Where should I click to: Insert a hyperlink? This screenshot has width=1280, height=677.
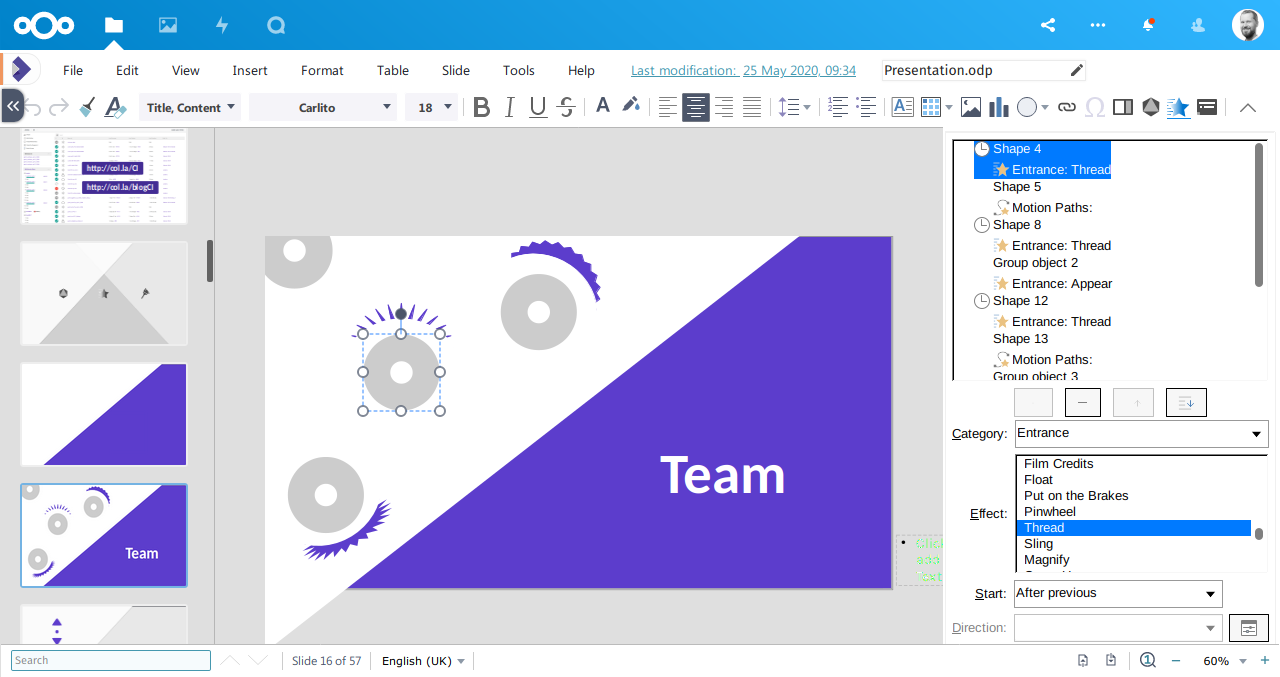click(x=1067, y=107)
